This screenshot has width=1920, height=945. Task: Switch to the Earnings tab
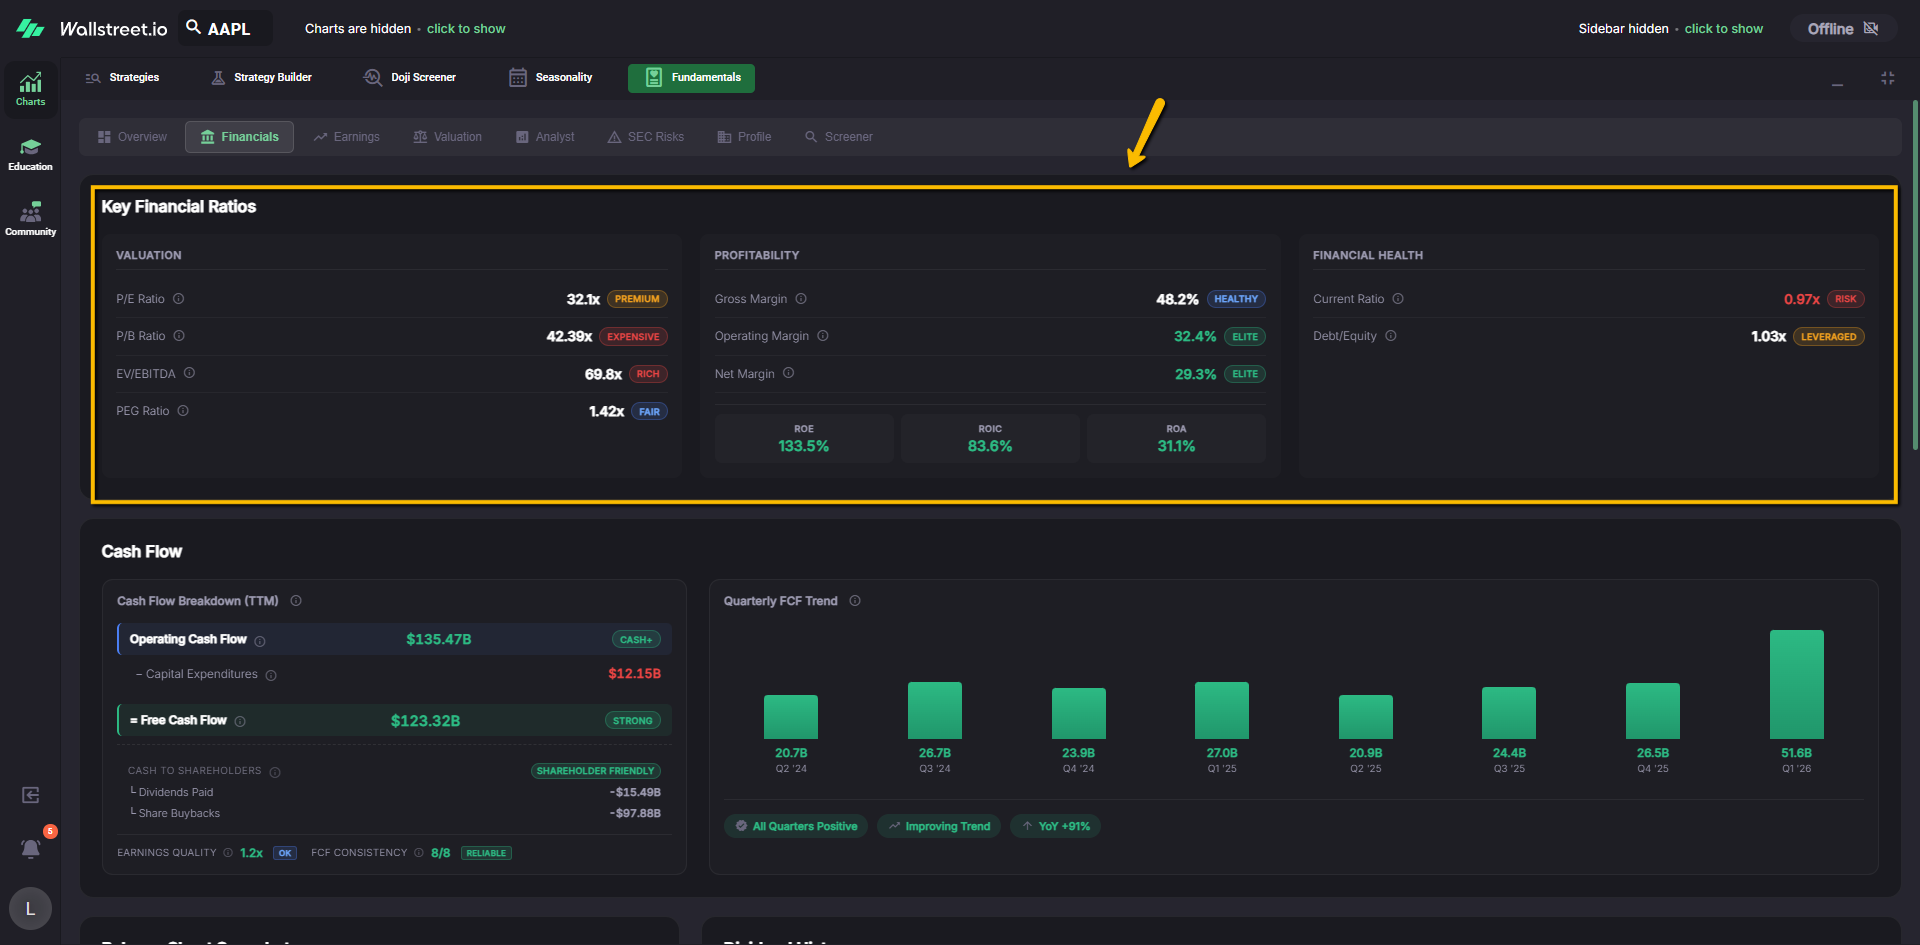[347, 137]
